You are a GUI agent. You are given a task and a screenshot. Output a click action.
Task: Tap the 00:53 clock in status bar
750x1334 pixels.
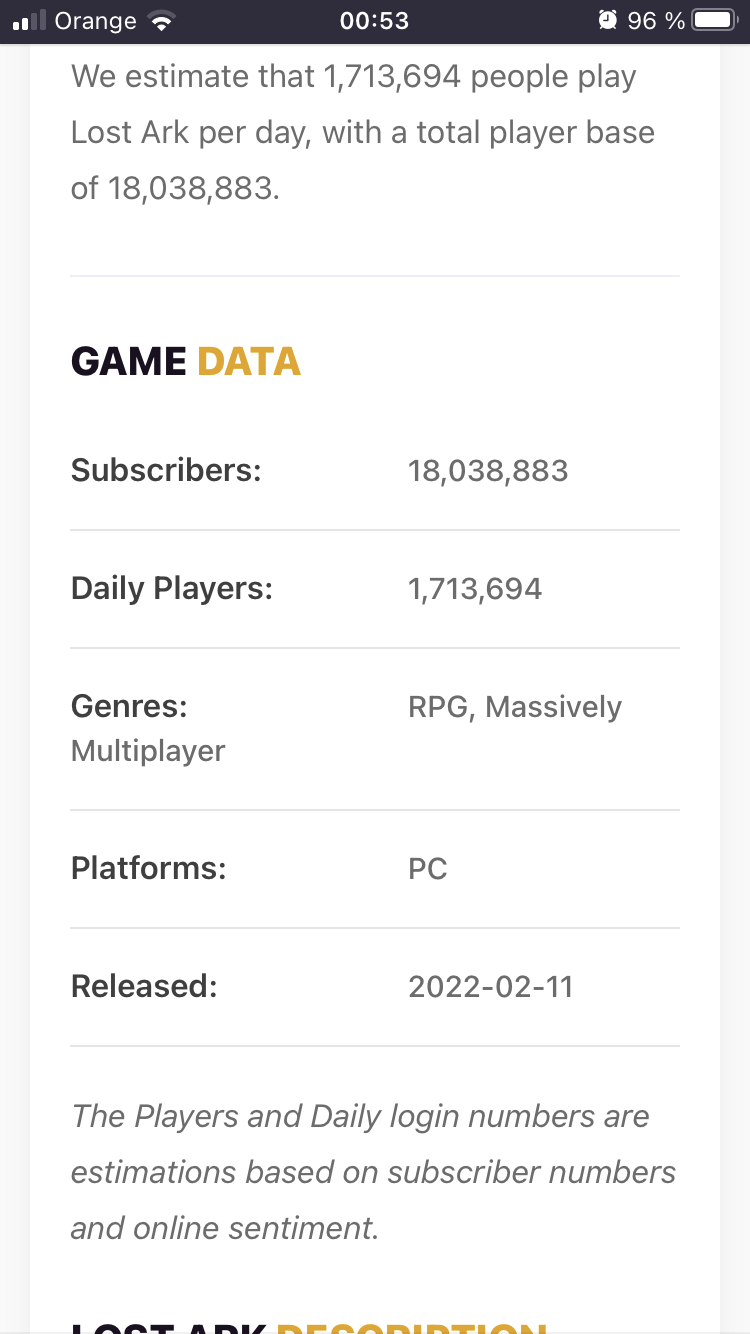click(x=374, y=21)
